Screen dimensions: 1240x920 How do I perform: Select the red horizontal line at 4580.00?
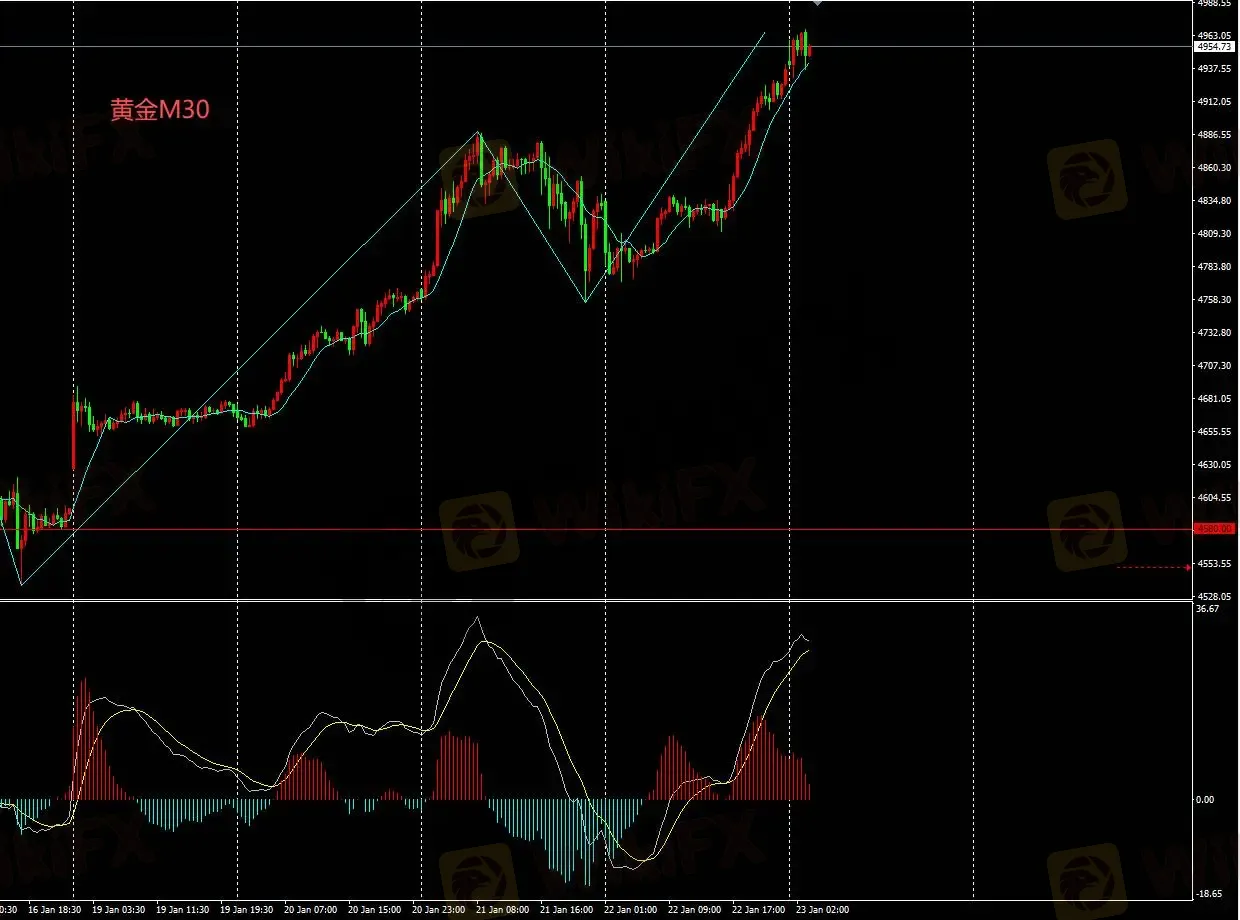point(597,529)
